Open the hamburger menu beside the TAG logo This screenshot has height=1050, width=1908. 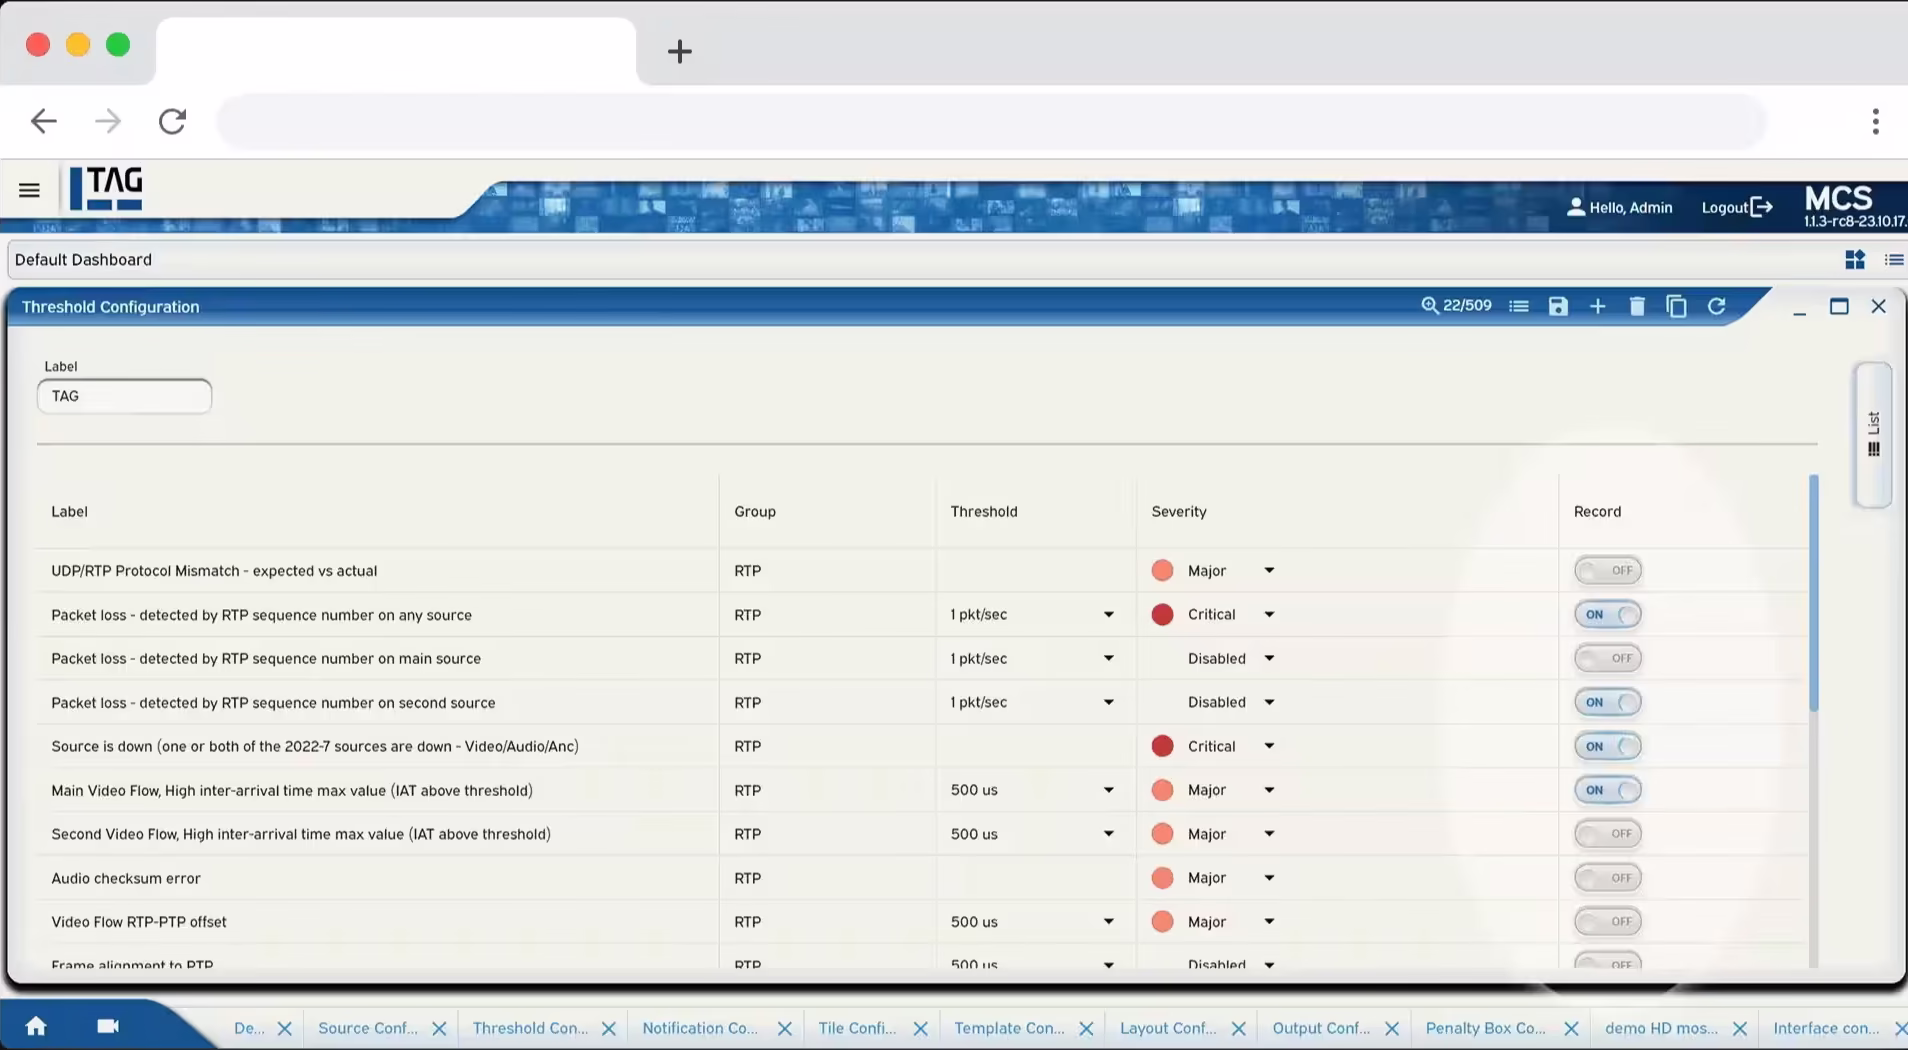coord(29,190)
